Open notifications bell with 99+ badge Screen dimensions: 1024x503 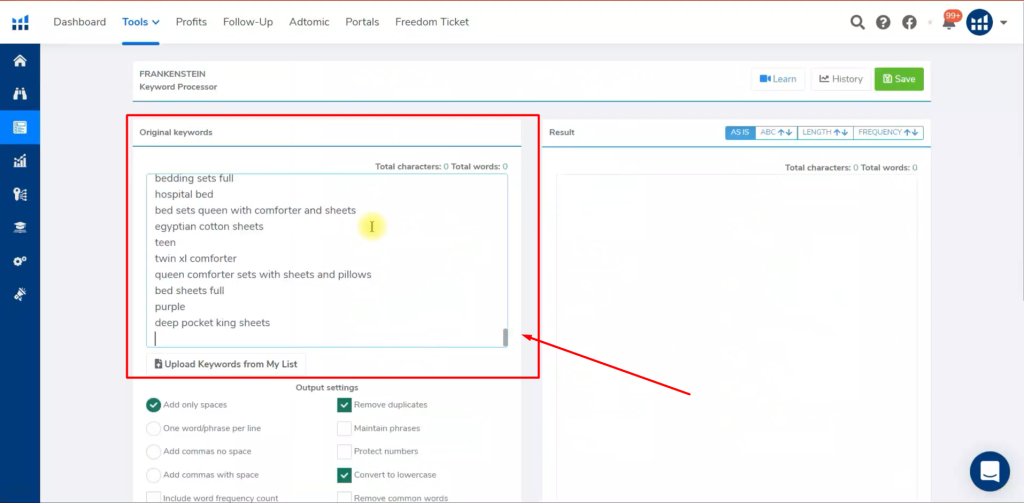pos(949,21)
